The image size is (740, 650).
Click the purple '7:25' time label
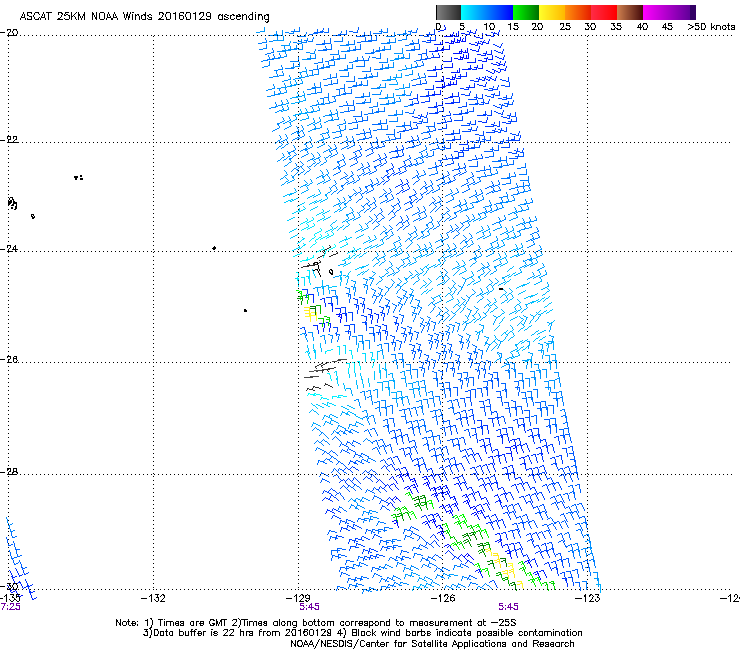[10, 607]
